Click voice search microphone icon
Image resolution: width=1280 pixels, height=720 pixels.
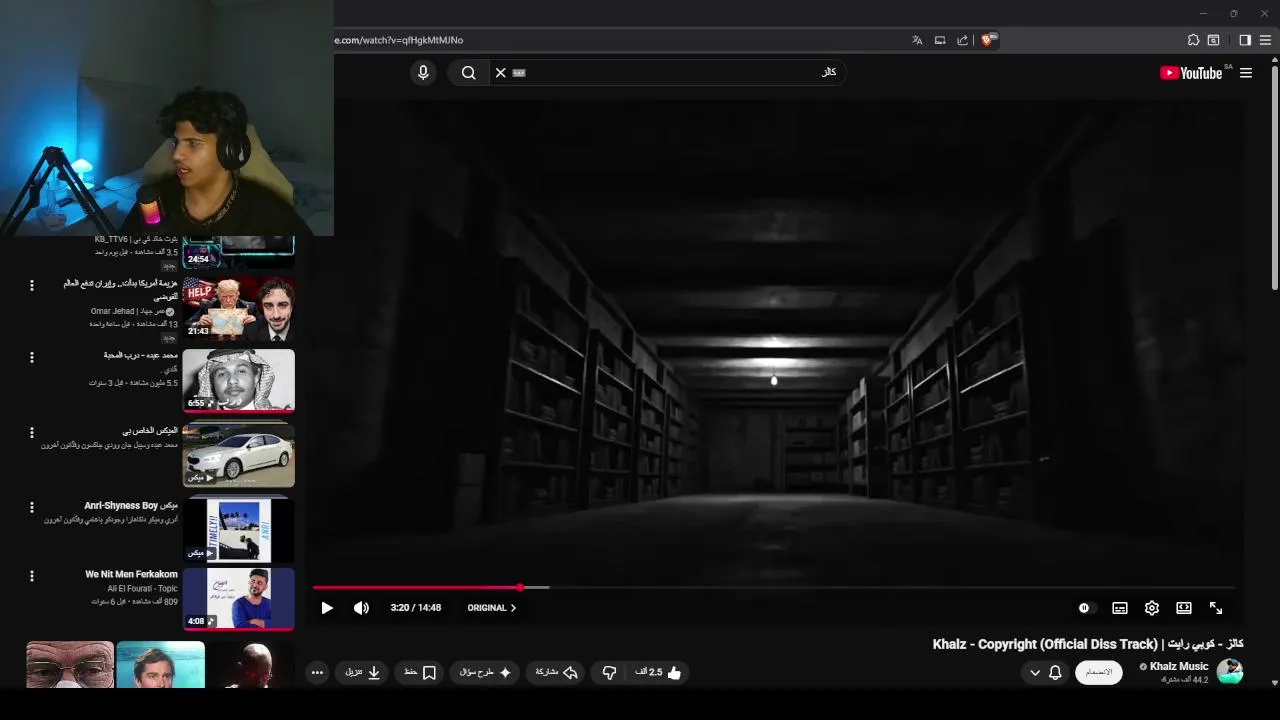pyautogui.click(x=423, y=72)
